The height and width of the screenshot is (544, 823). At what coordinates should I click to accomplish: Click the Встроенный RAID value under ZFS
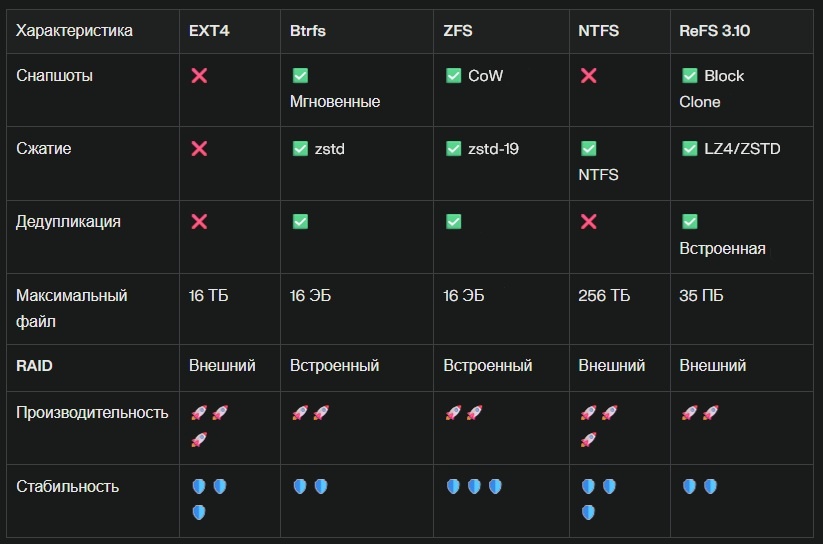(x=488, y=366)
